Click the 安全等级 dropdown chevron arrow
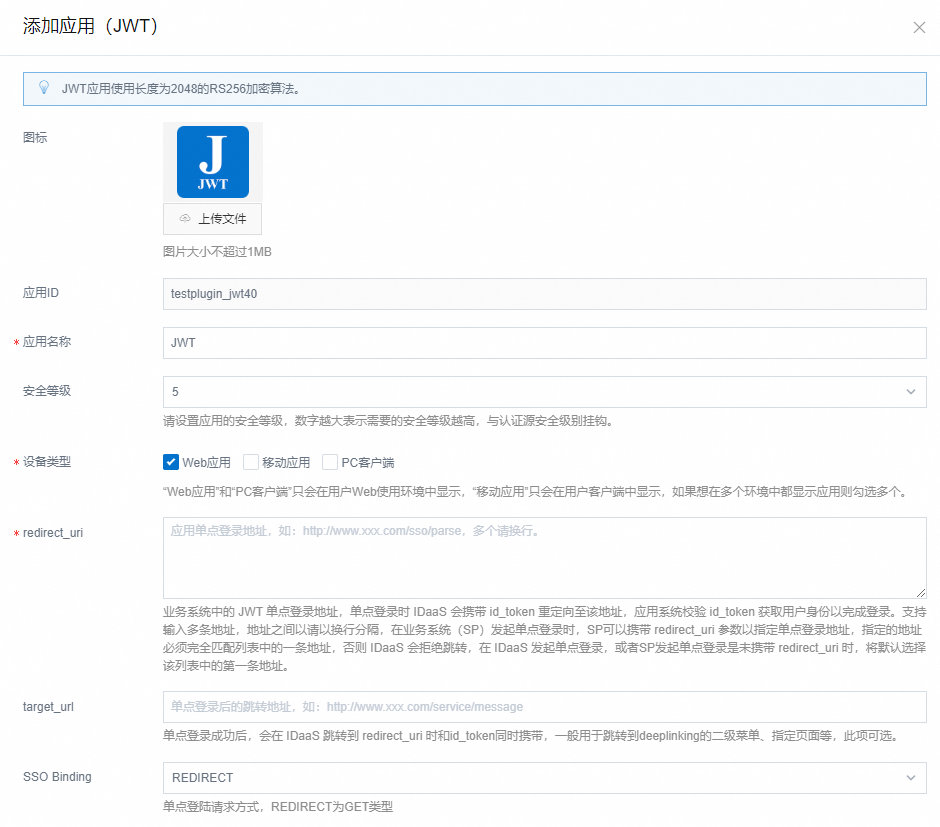Image resolution: width=940 pixels, height=827 pixels. [x=910, y=392]
